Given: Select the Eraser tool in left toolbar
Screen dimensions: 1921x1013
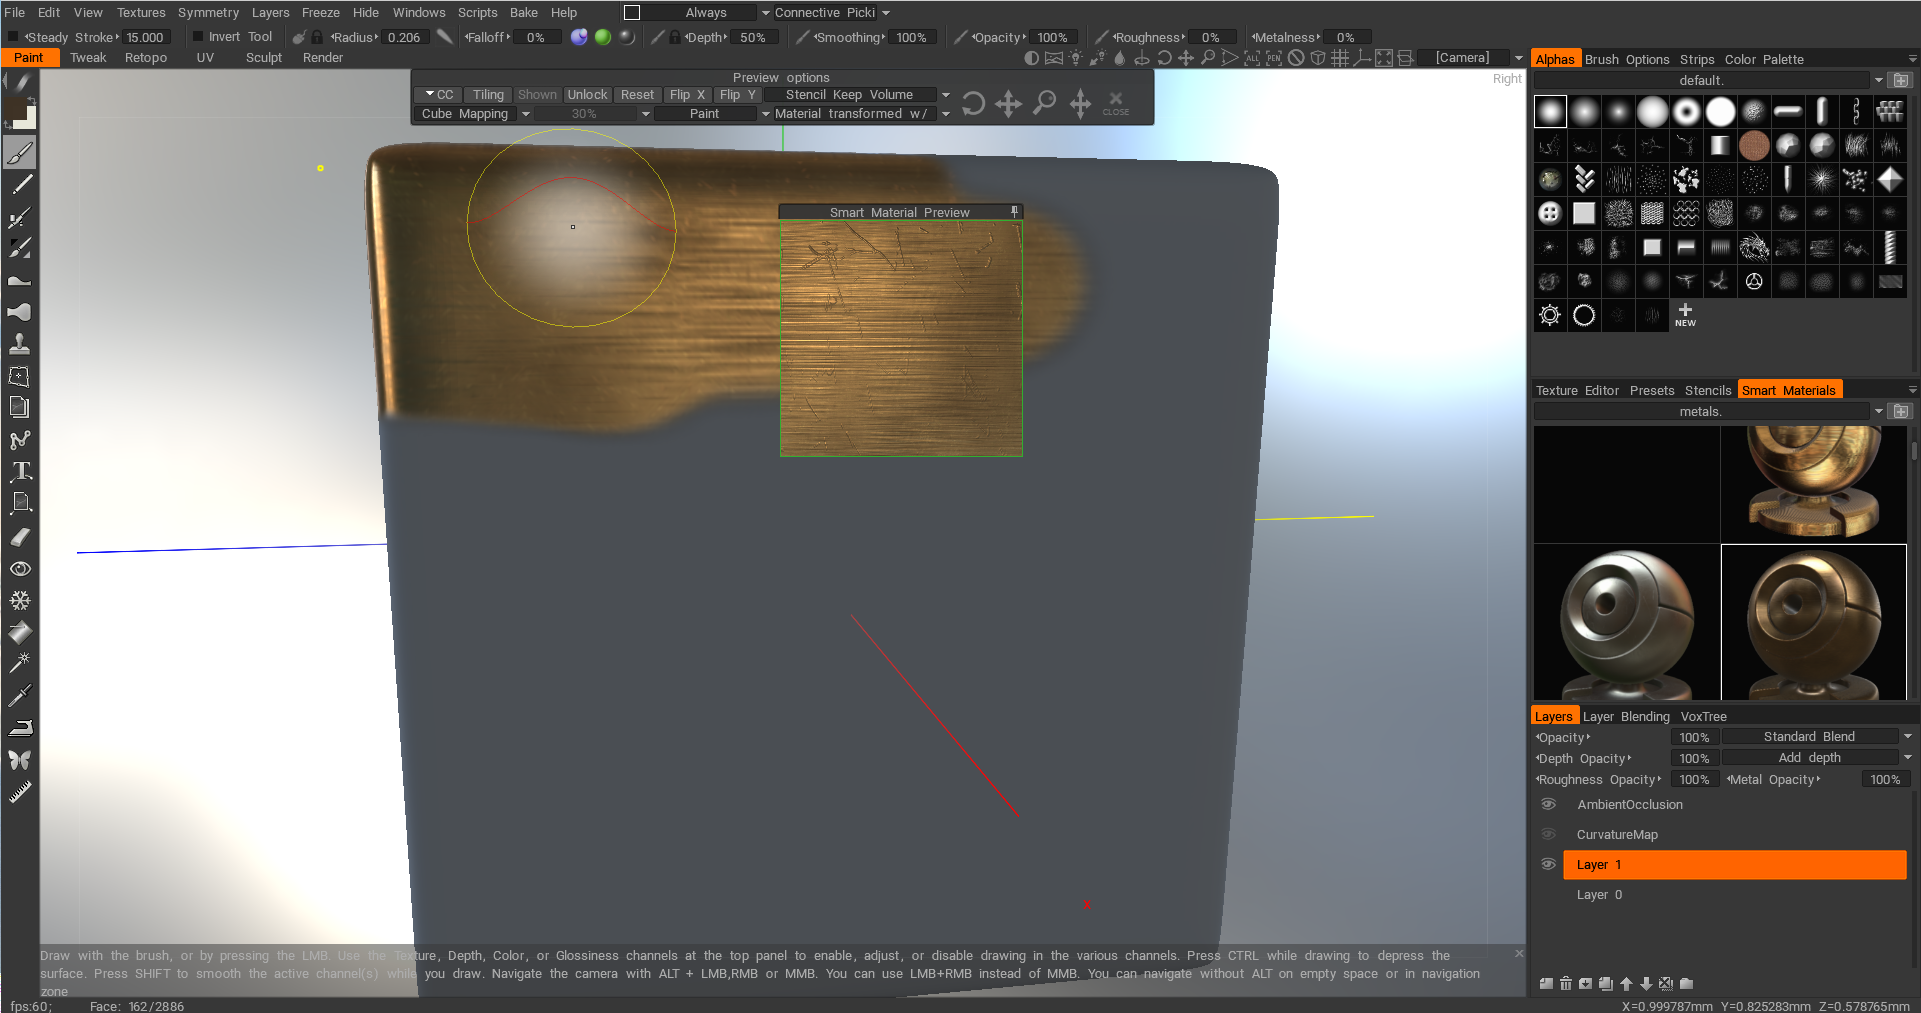Looking at the screenshot, I should [x=20, y=537].
